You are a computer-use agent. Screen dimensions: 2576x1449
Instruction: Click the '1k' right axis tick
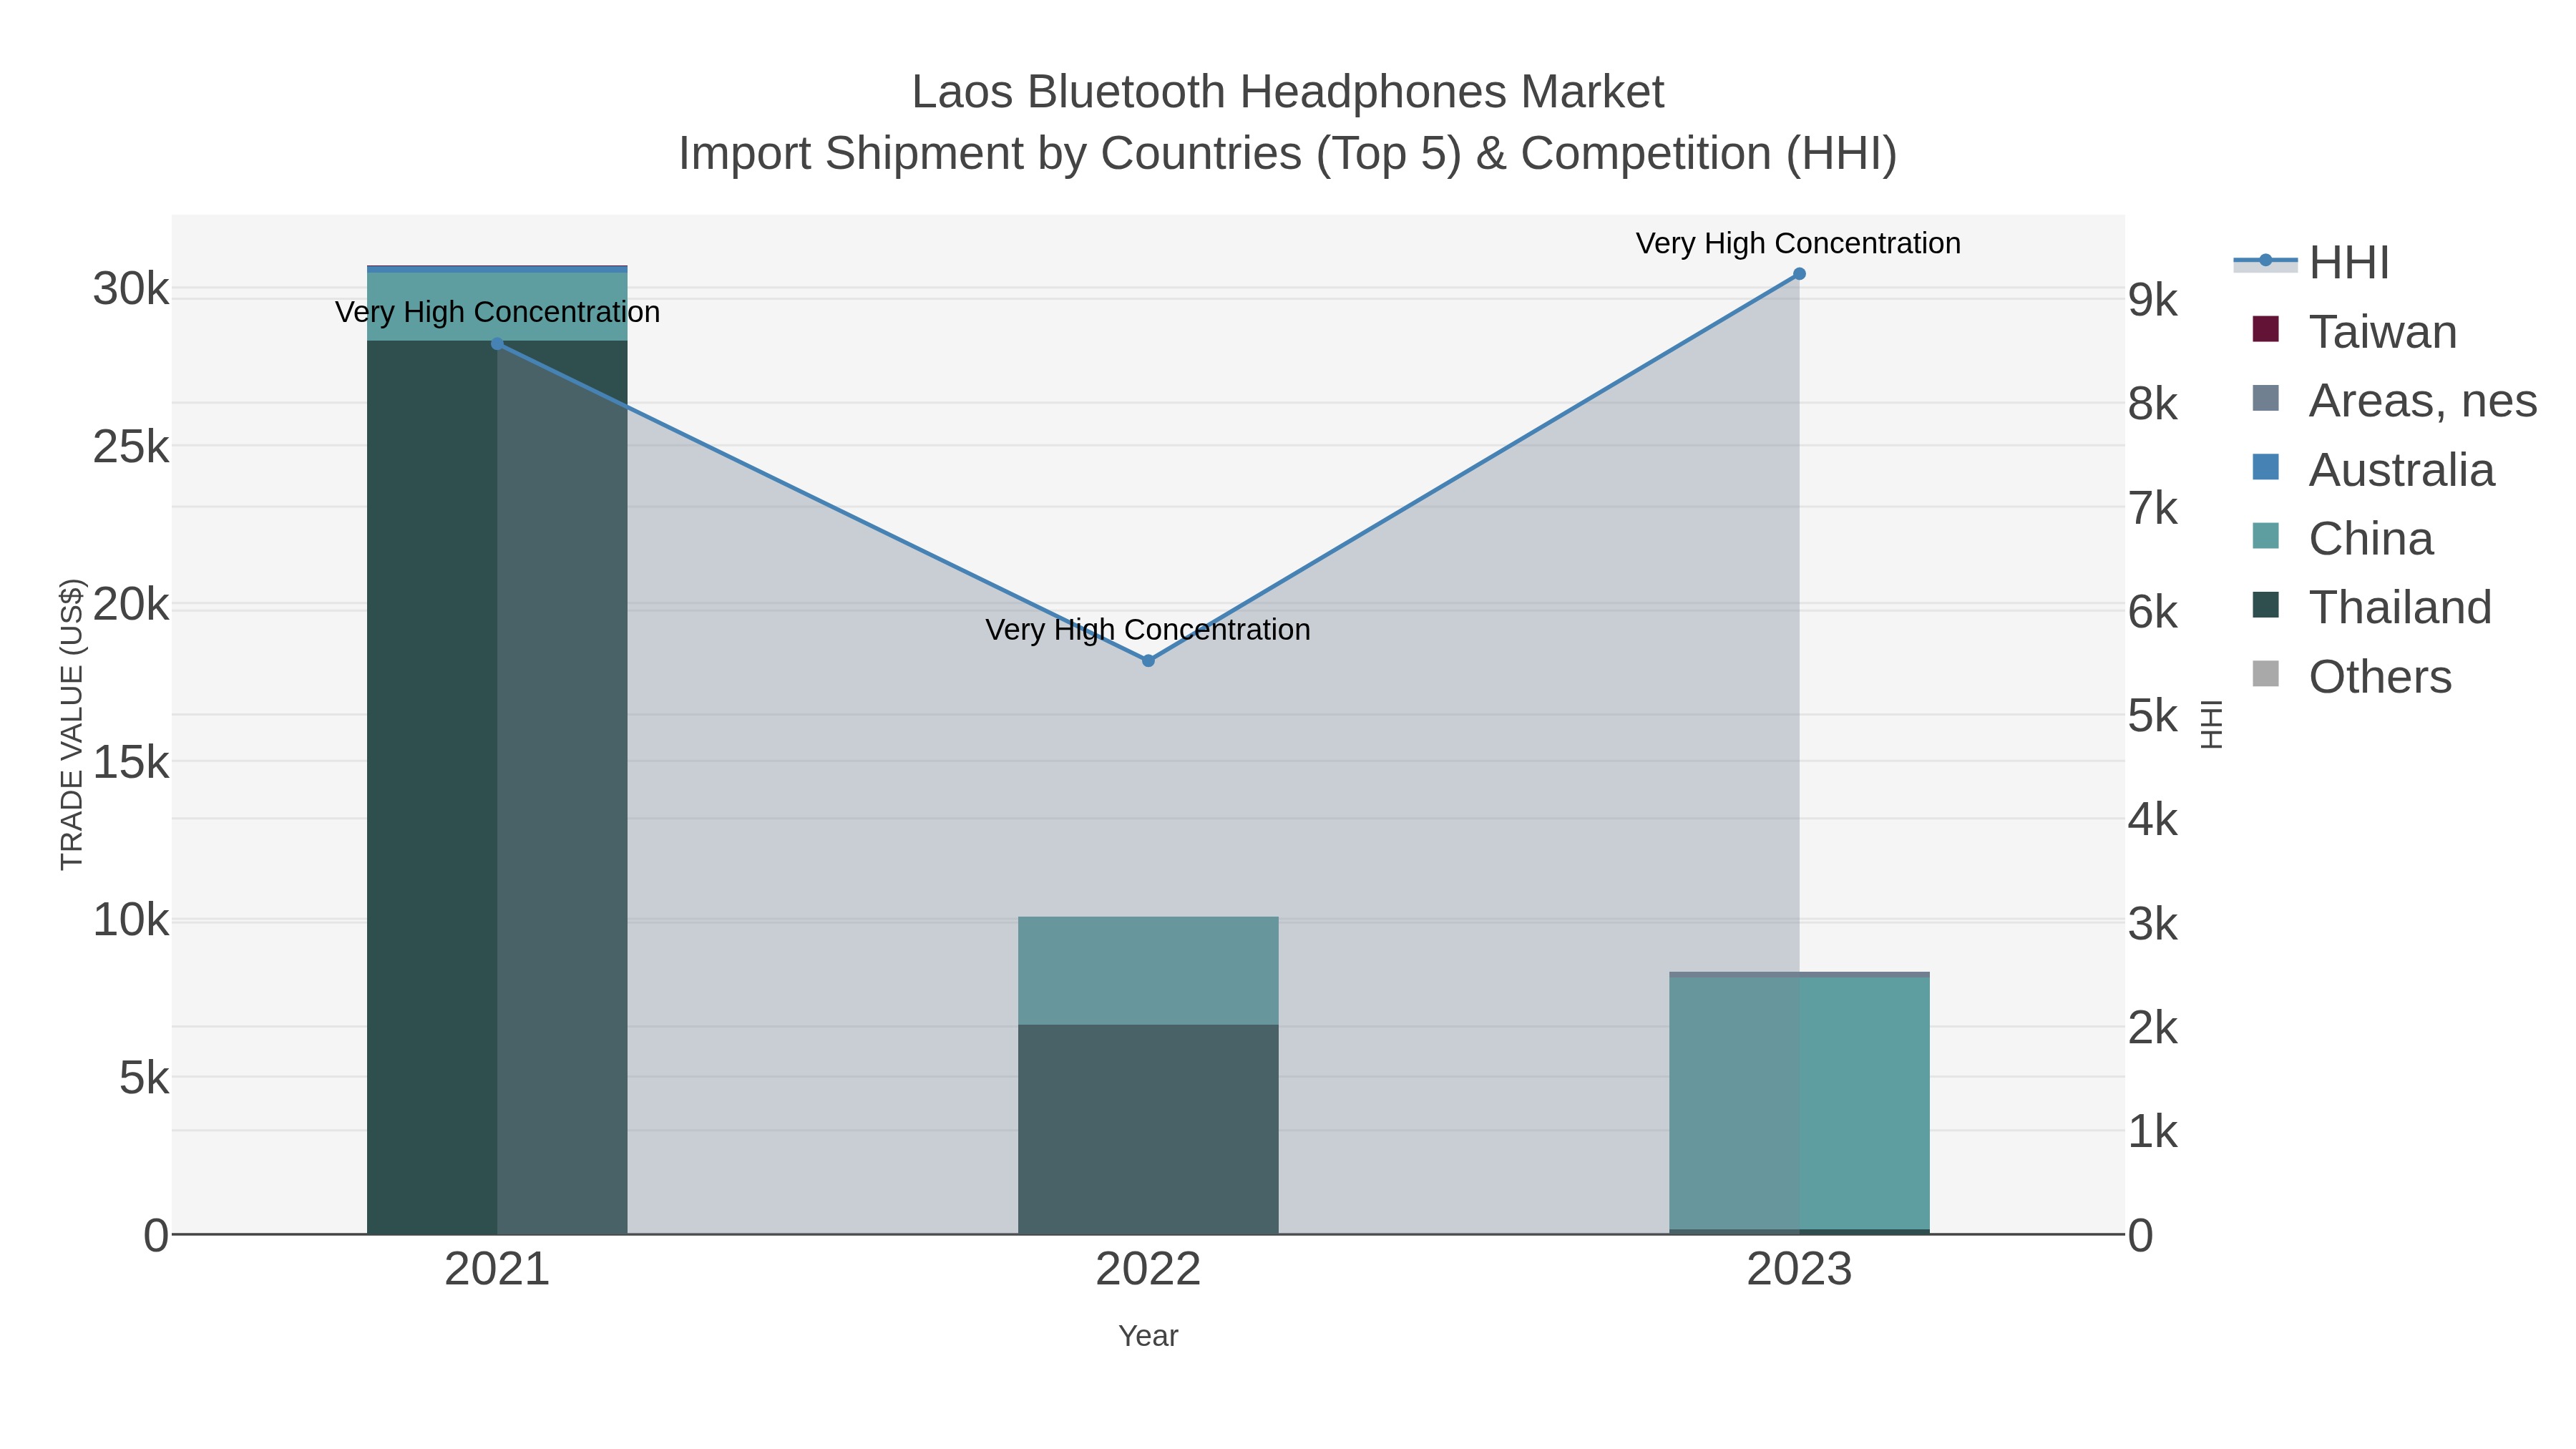click(x=2153, y=1132)
